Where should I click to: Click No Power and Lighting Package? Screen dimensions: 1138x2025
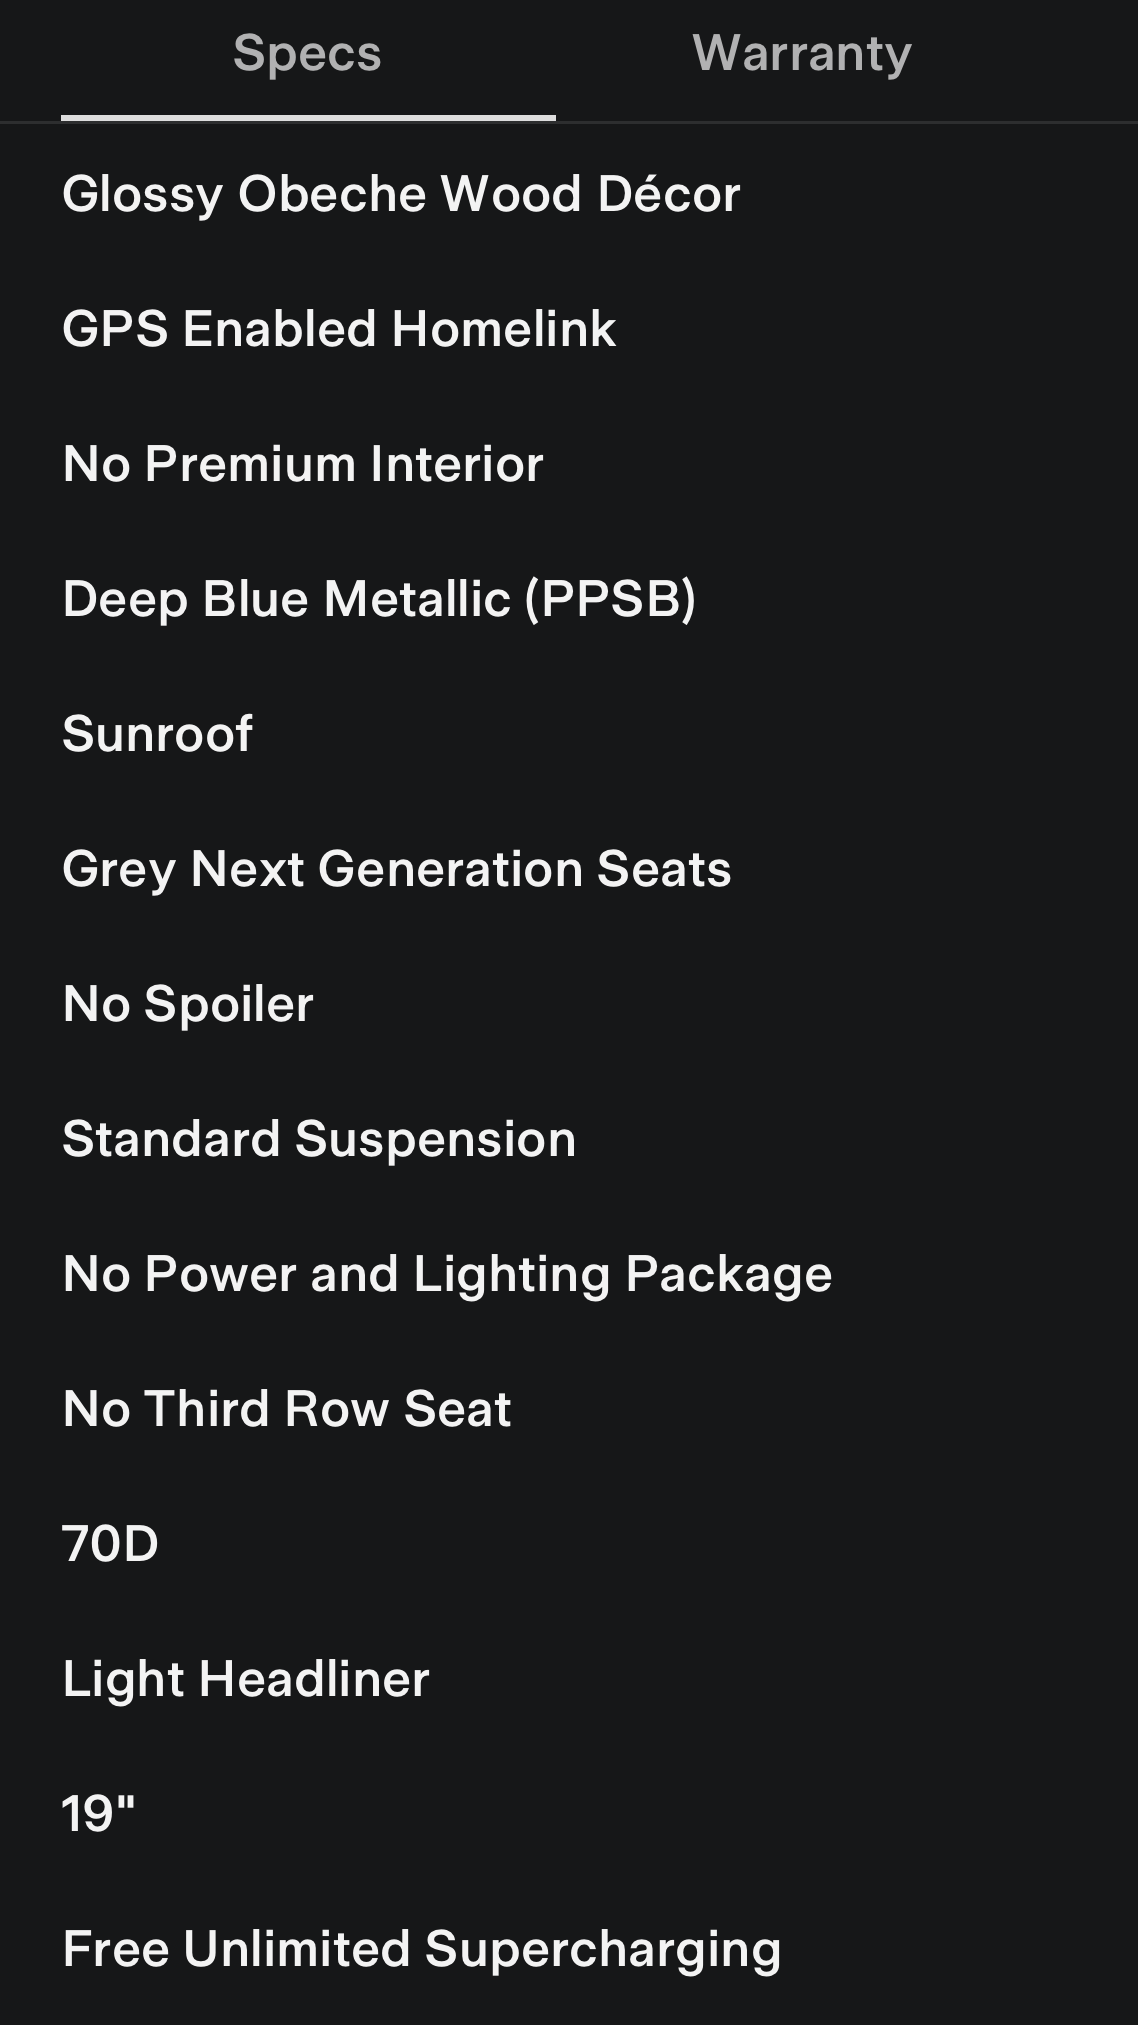pos(447,1274)
